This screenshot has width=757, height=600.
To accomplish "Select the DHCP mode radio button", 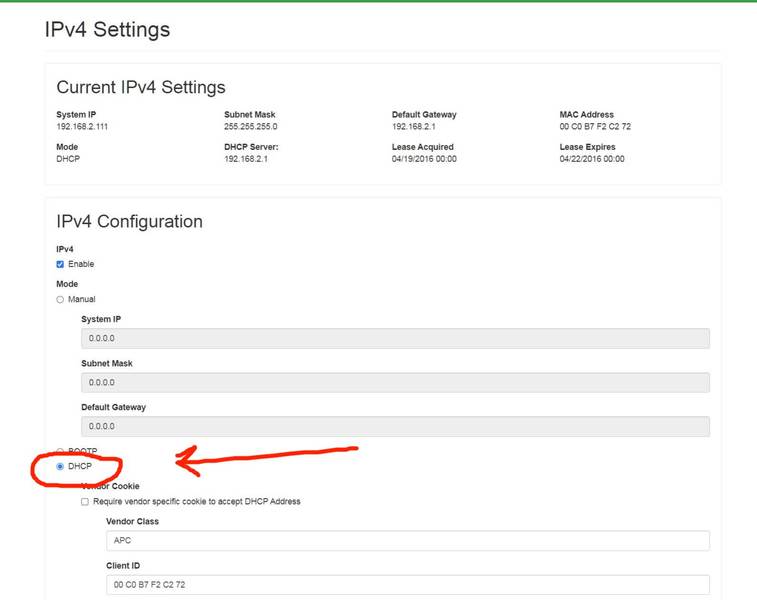I will [x=60, y=466].
